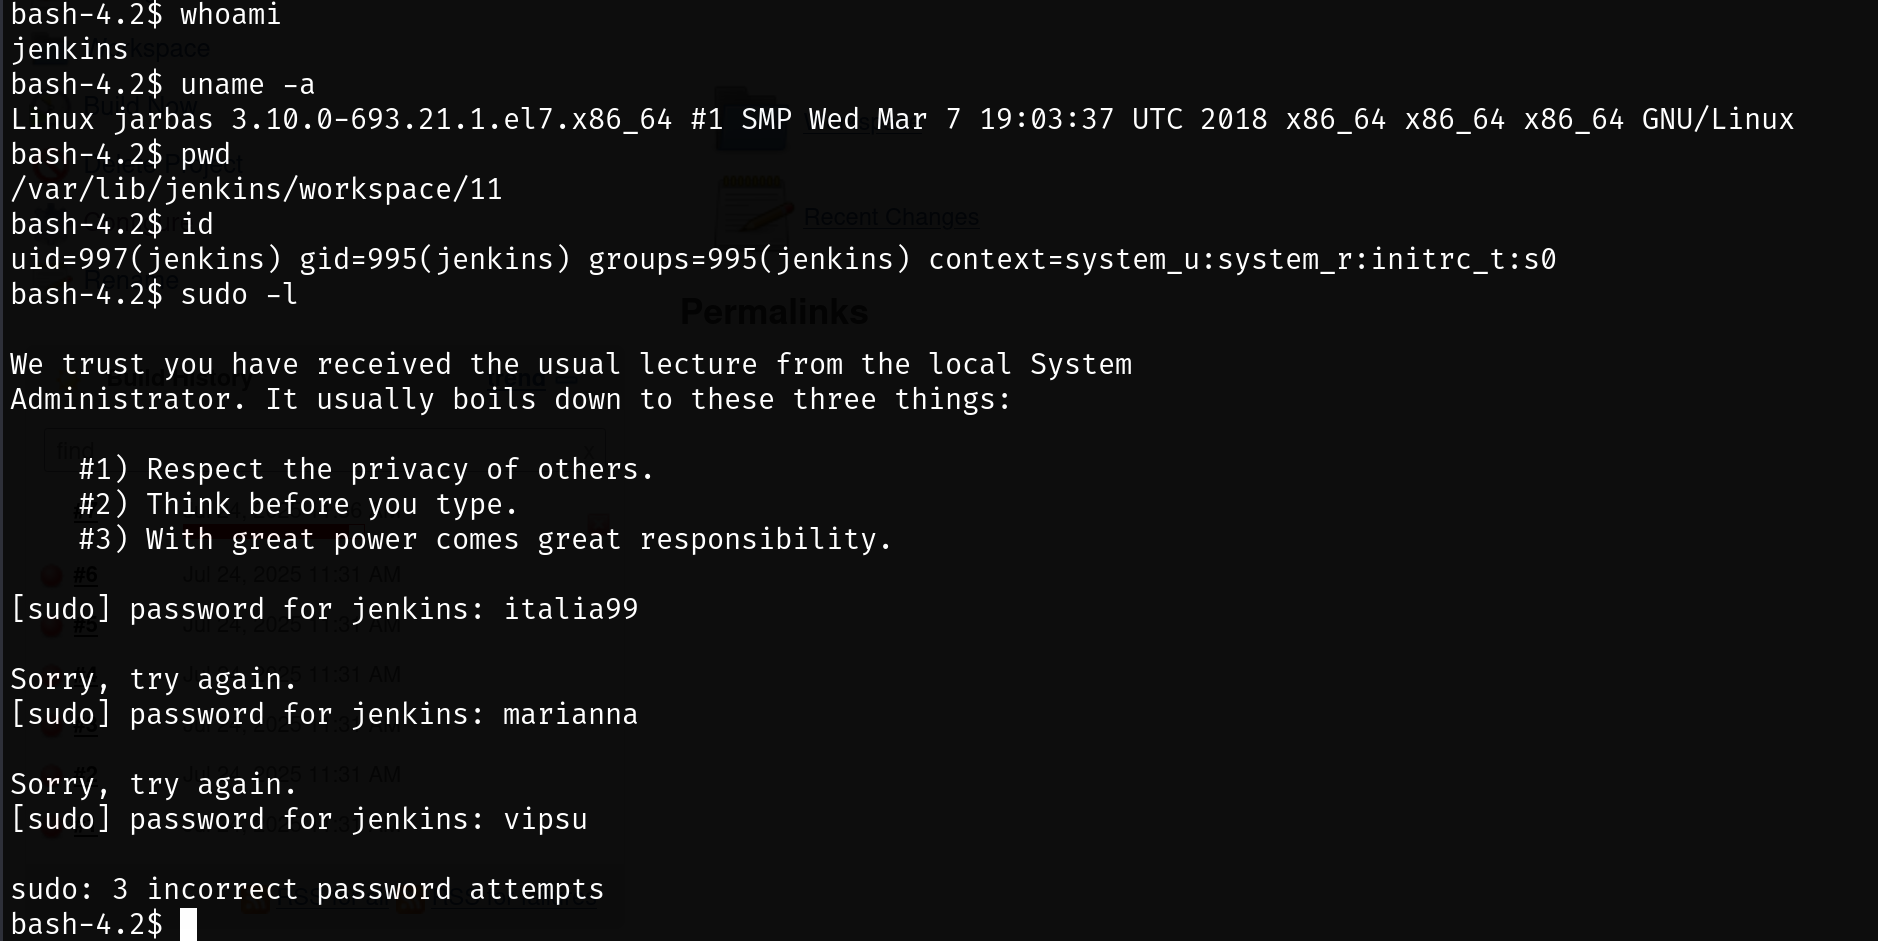Open the Build Now sidebar link
Viewport: 1878px width, 941px height.
140,104
